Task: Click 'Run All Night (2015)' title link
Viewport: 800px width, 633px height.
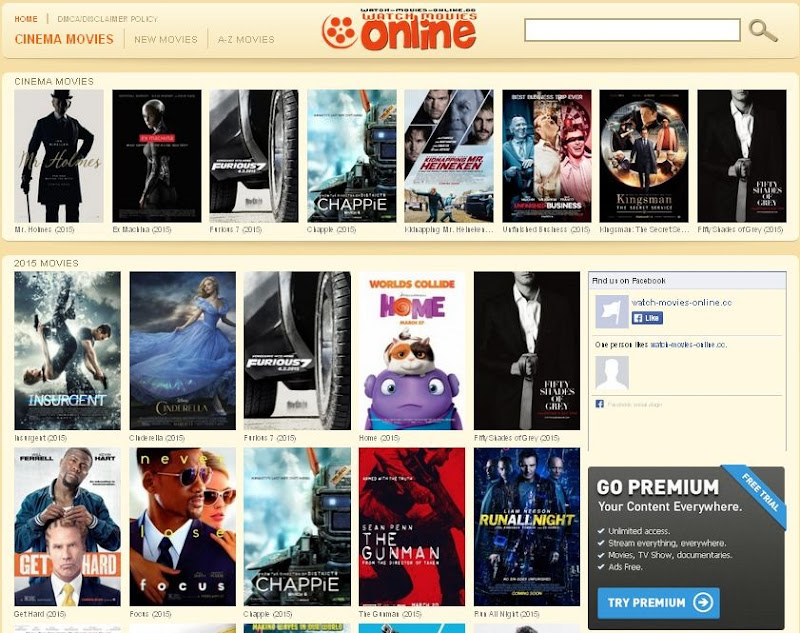Action: [507, 614]
